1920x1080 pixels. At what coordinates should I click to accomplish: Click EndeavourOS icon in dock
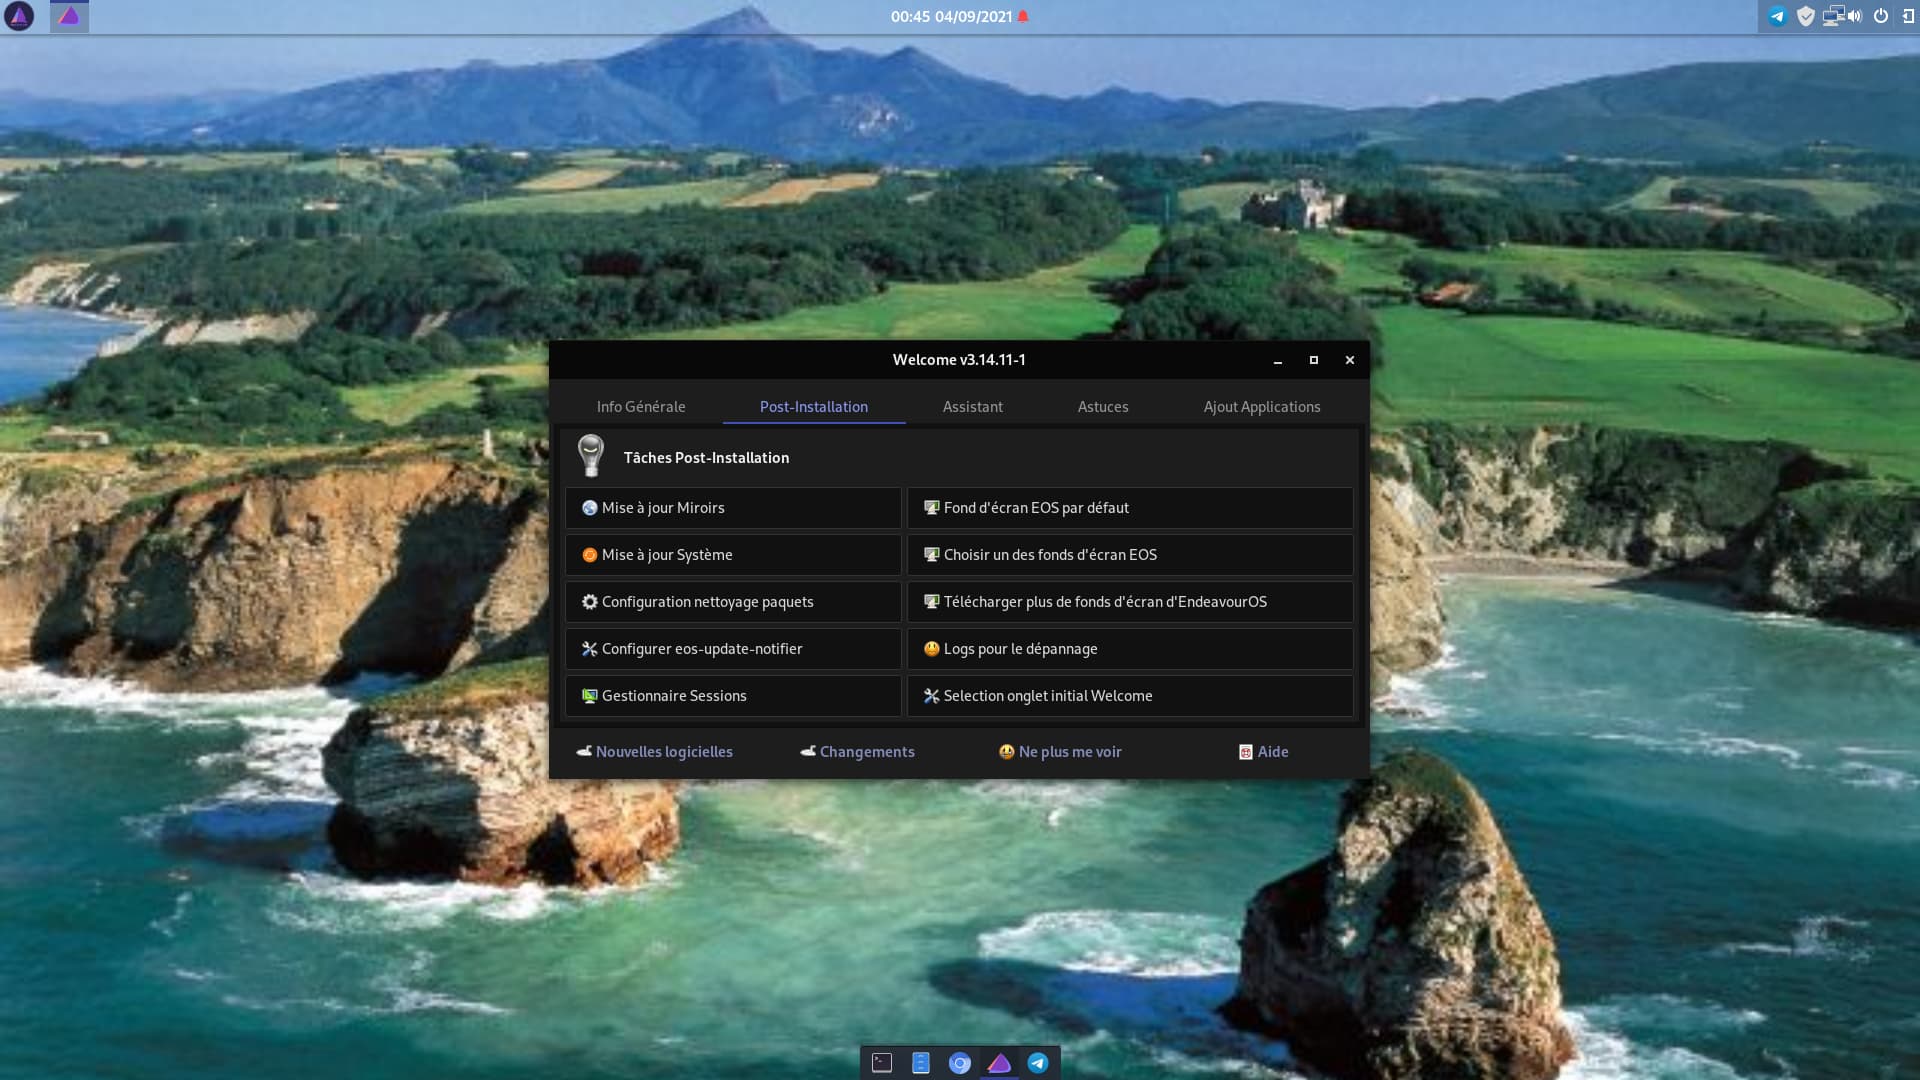click(1000, 1062)
